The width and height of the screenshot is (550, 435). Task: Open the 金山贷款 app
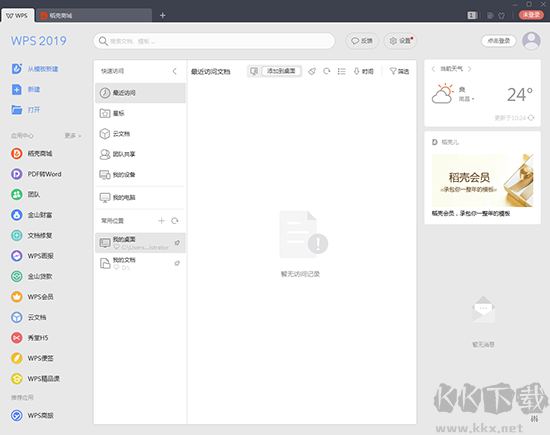32,276
